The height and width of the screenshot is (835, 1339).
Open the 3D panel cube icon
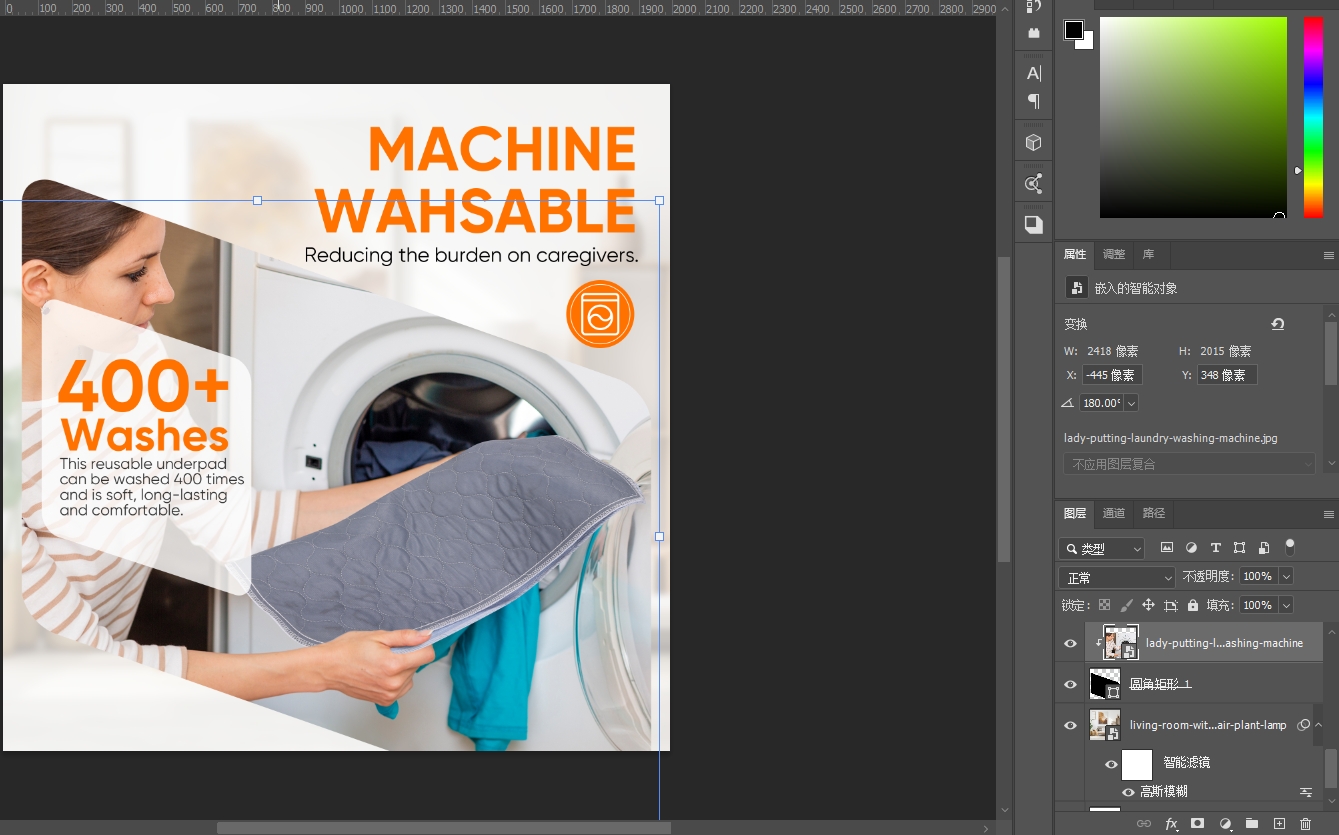(1034, 142)
